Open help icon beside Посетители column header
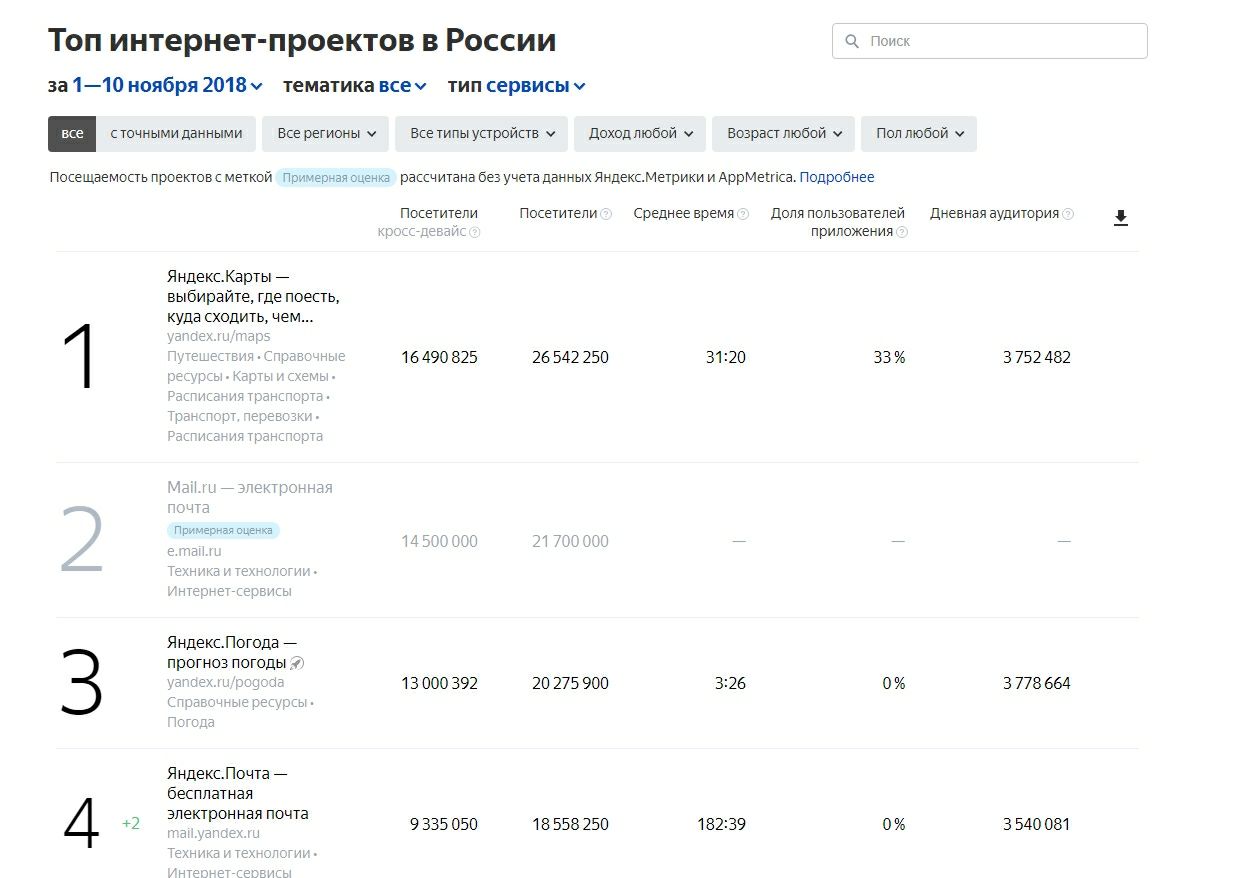 point(606,214)
